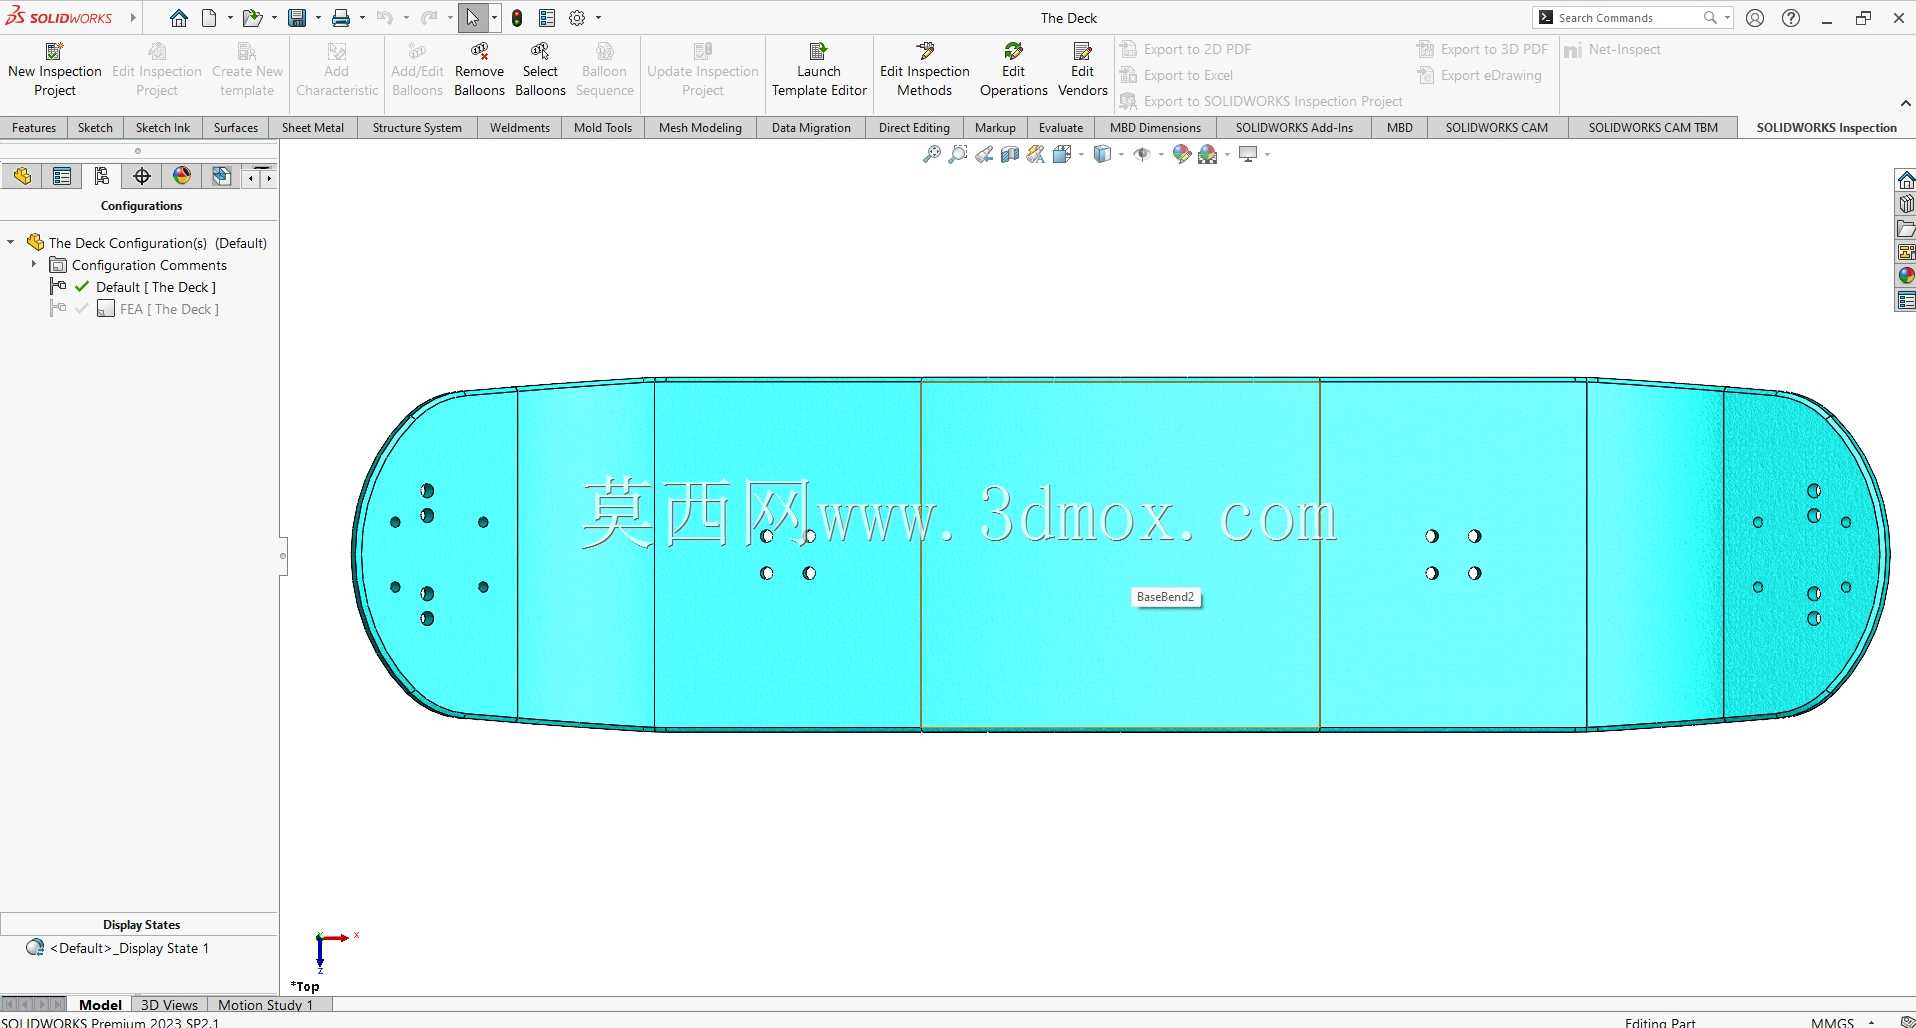
Task: Expand the Save dropdown arrow
Action: point(318,18)
